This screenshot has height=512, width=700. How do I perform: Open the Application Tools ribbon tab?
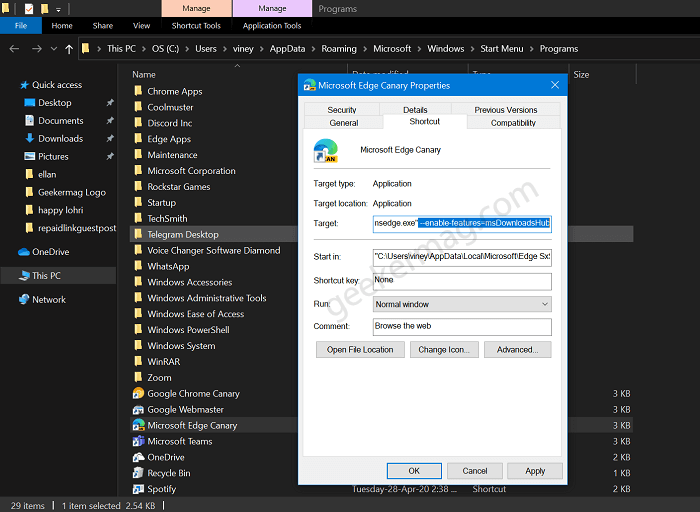(272, 25)
